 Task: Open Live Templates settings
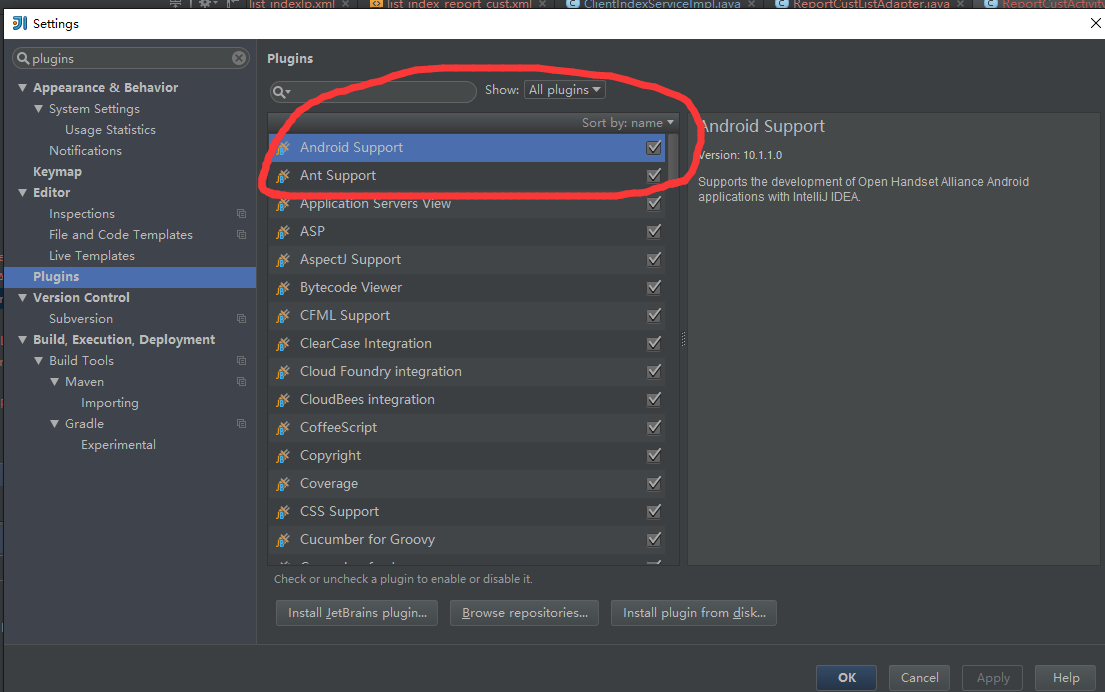(92, 256)
